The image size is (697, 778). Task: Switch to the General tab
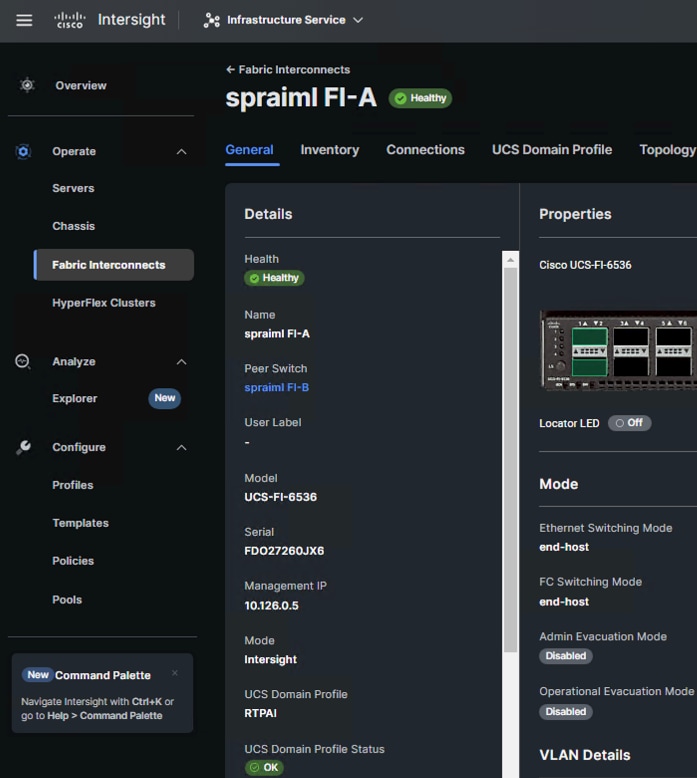249,150
